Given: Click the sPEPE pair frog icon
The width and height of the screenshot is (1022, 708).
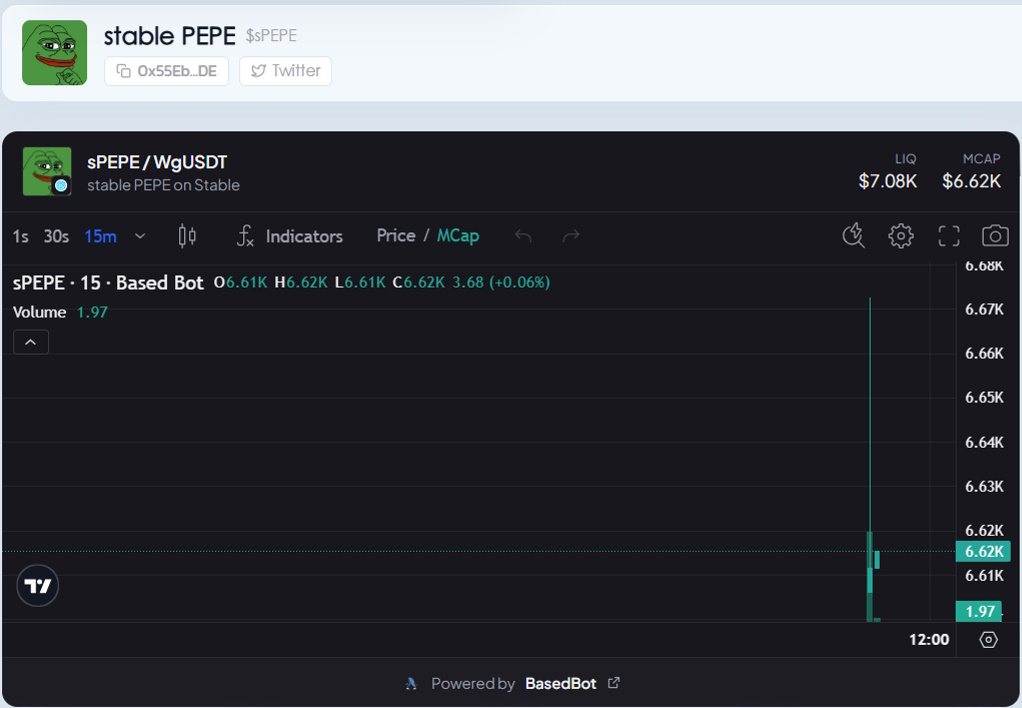Looking at the screenshot, I should click(x=47, y=171).
